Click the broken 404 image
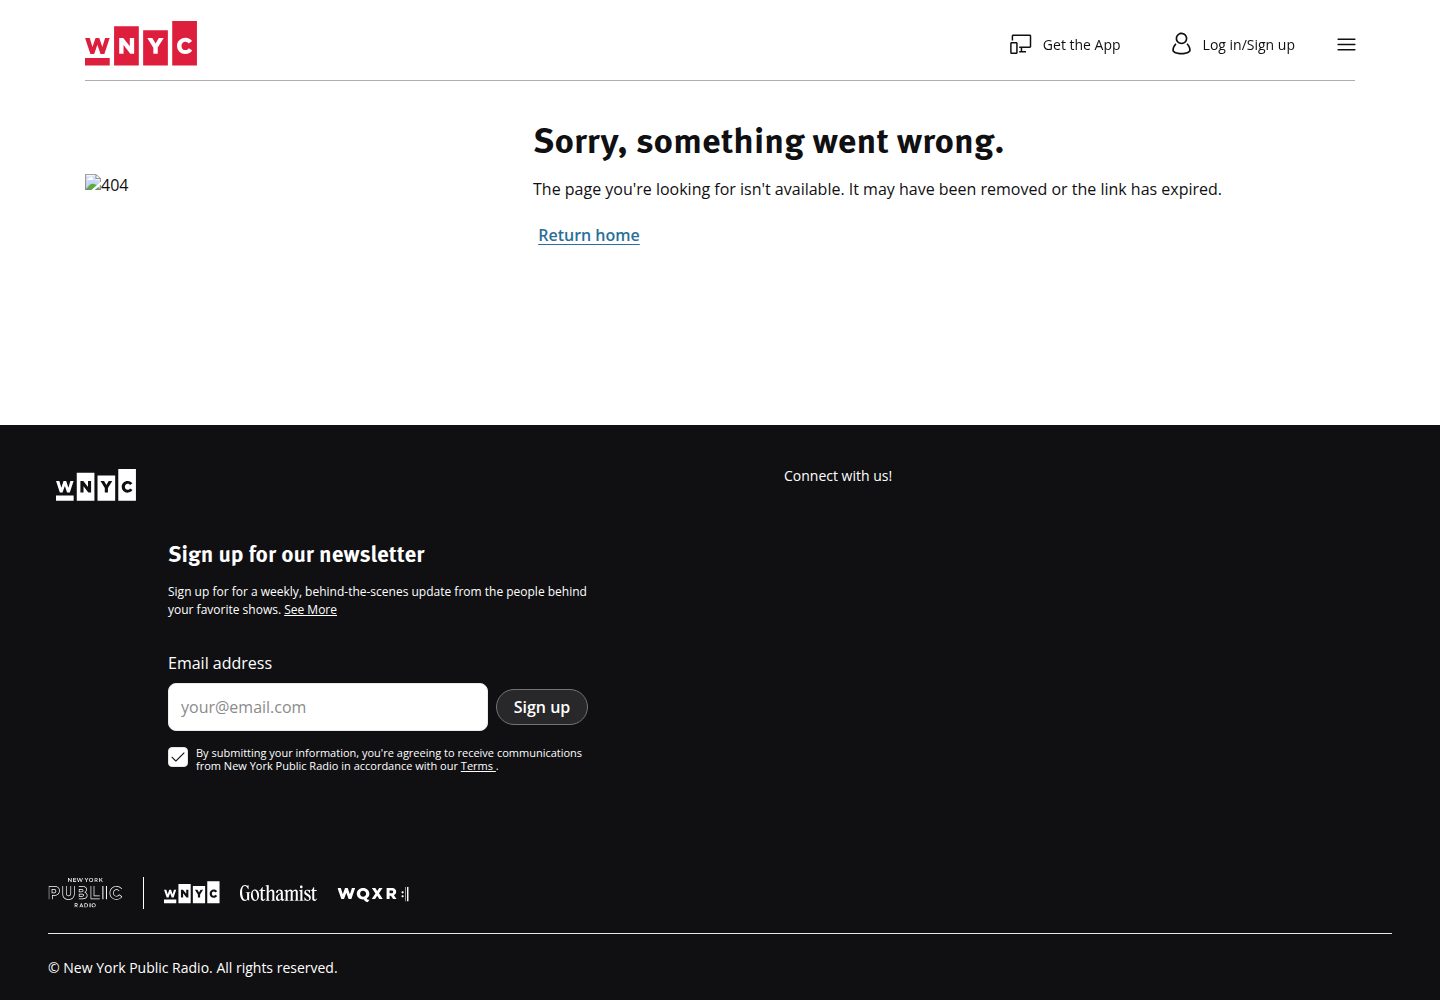Screen dimensions: 1440x1000 (107, 184)
